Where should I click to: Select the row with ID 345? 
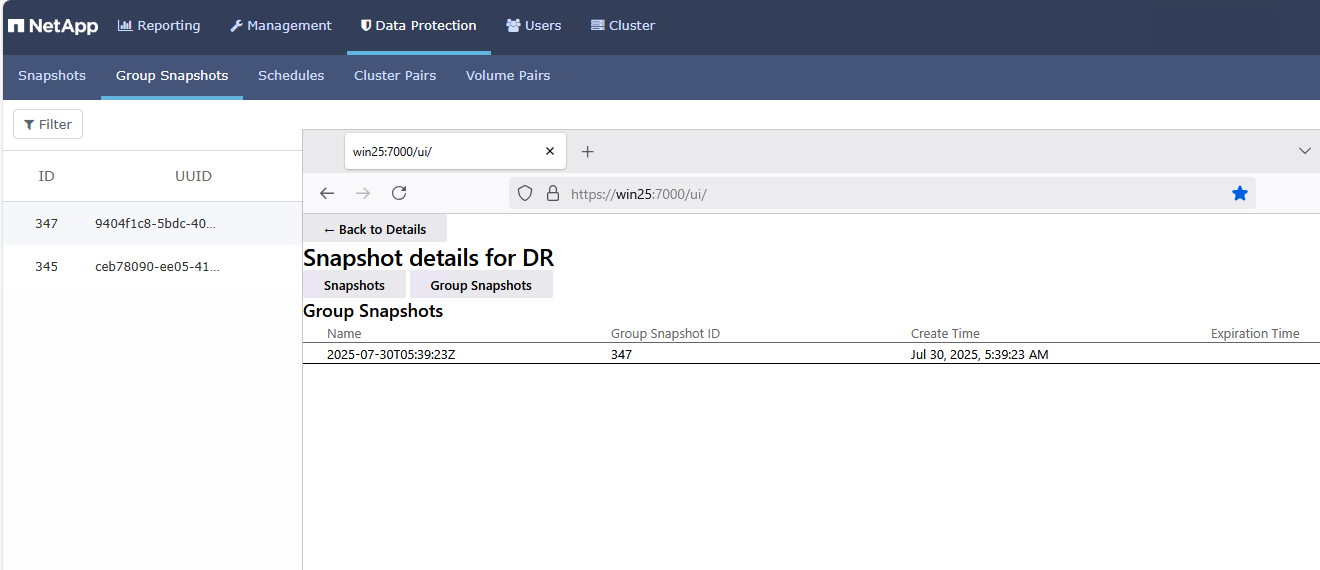[x=152, y=266]
